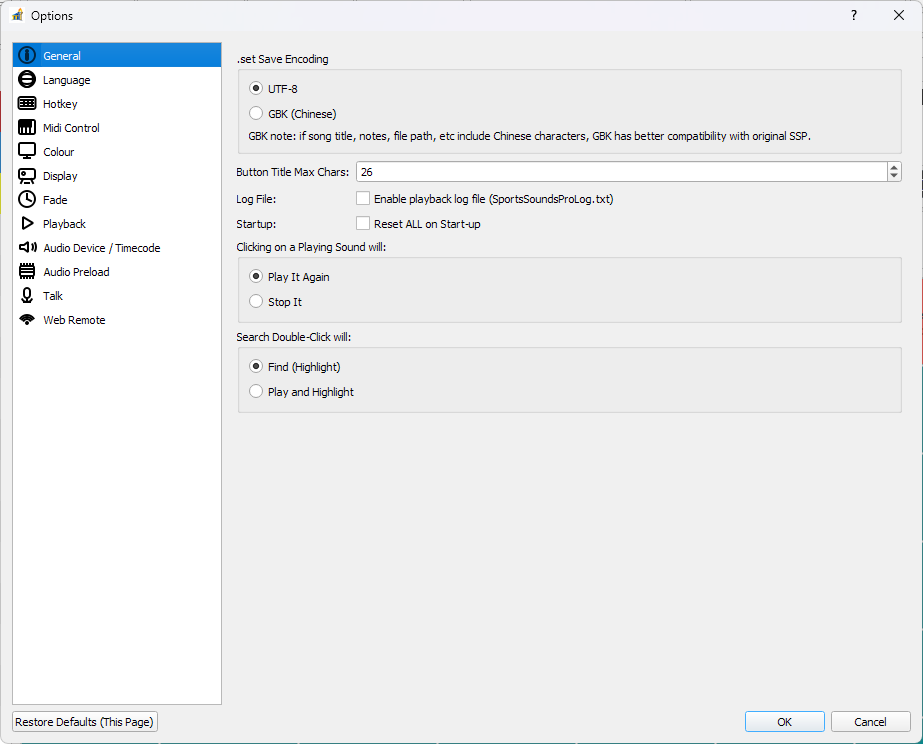Select the Web Remote wifi icon
This screenshot has height=744, width=923.
(28, 319)
